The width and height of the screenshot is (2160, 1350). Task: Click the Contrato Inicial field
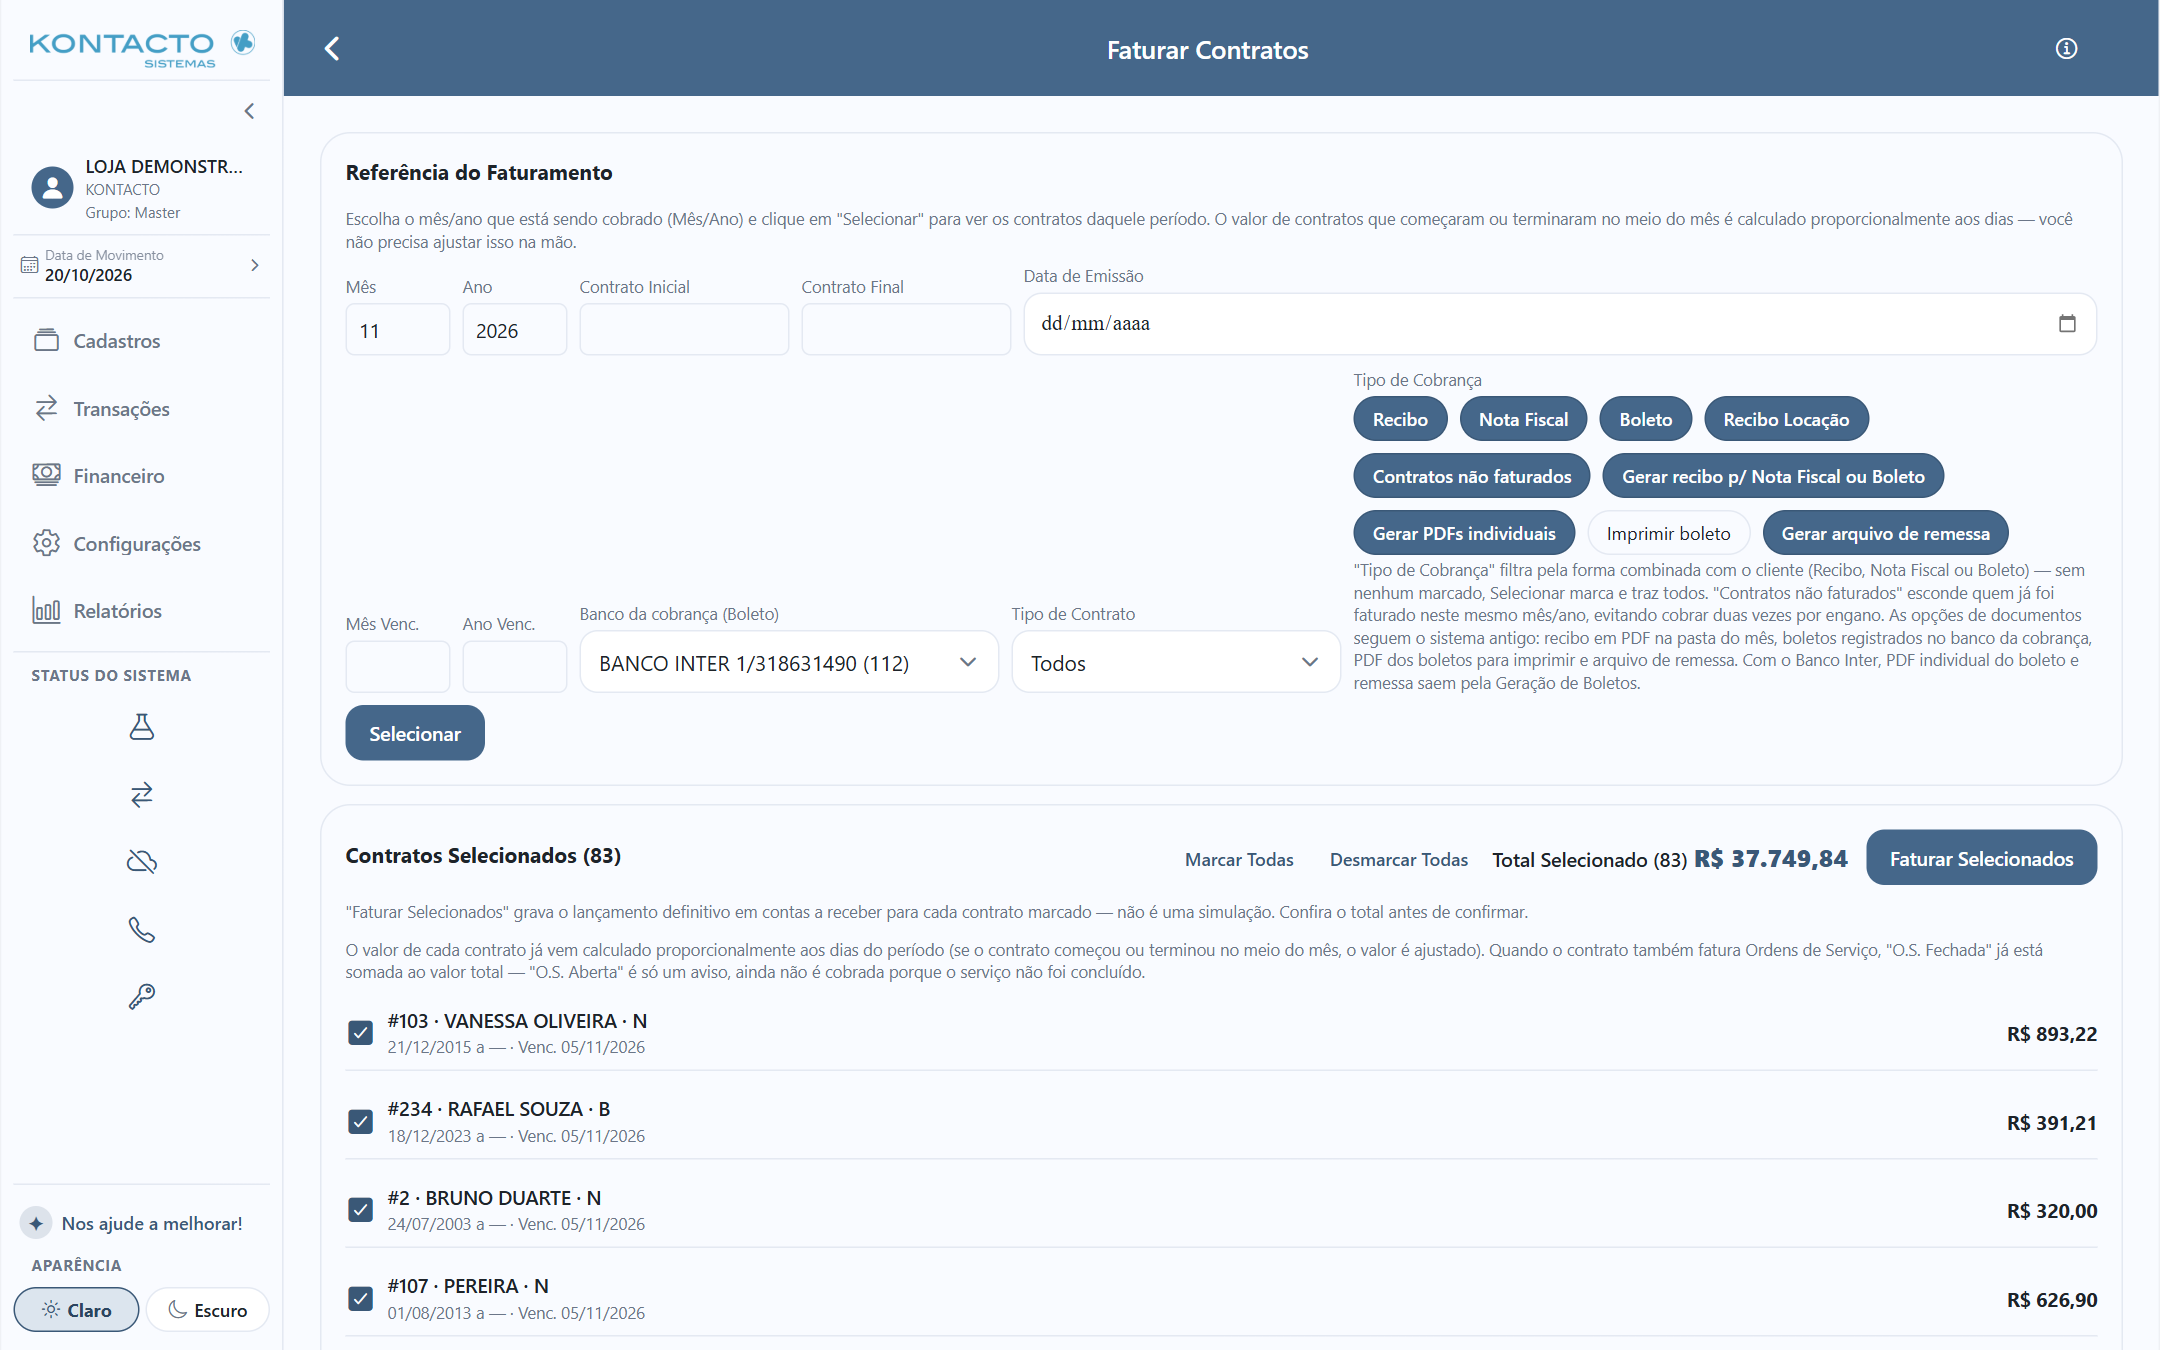[x=684, y=330]
